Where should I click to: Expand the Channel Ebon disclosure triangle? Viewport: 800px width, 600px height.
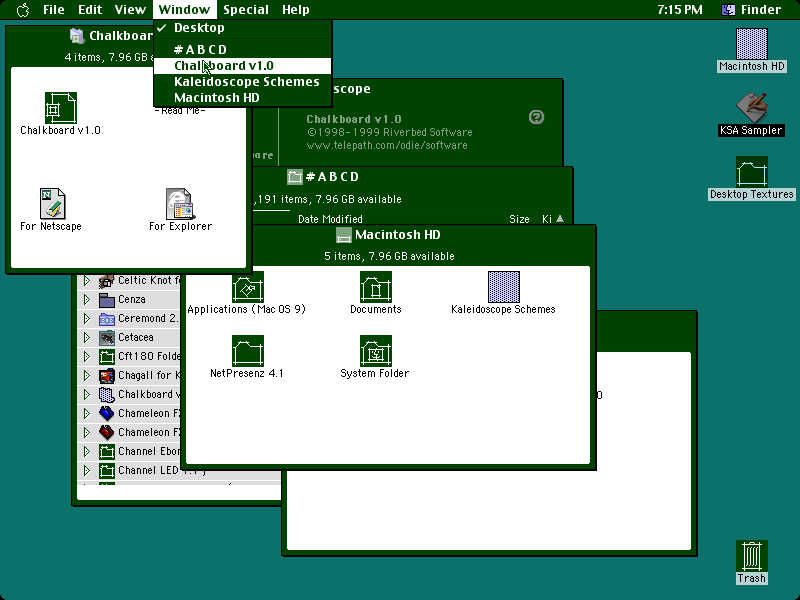pos(87,452)
